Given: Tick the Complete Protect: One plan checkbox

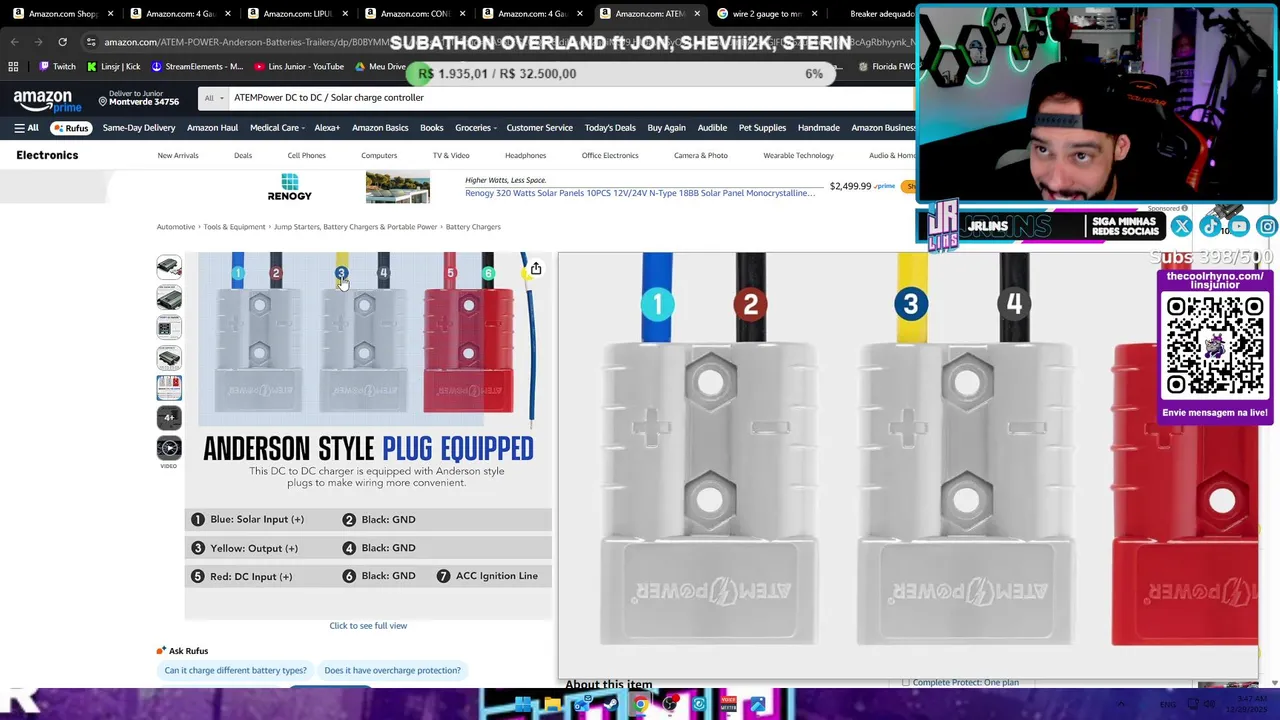Looking at the screenshot, I should point(906,683).
